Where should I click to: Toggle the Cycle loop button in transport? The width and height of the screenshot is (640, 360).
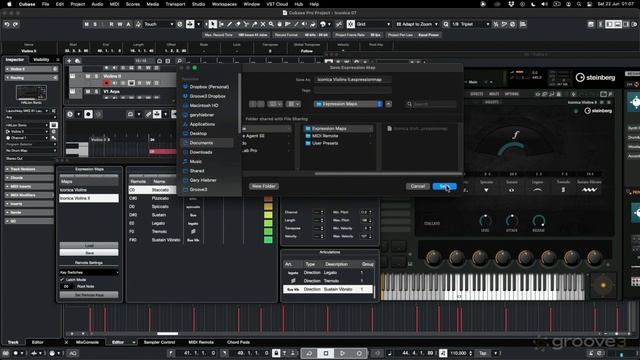309,353
